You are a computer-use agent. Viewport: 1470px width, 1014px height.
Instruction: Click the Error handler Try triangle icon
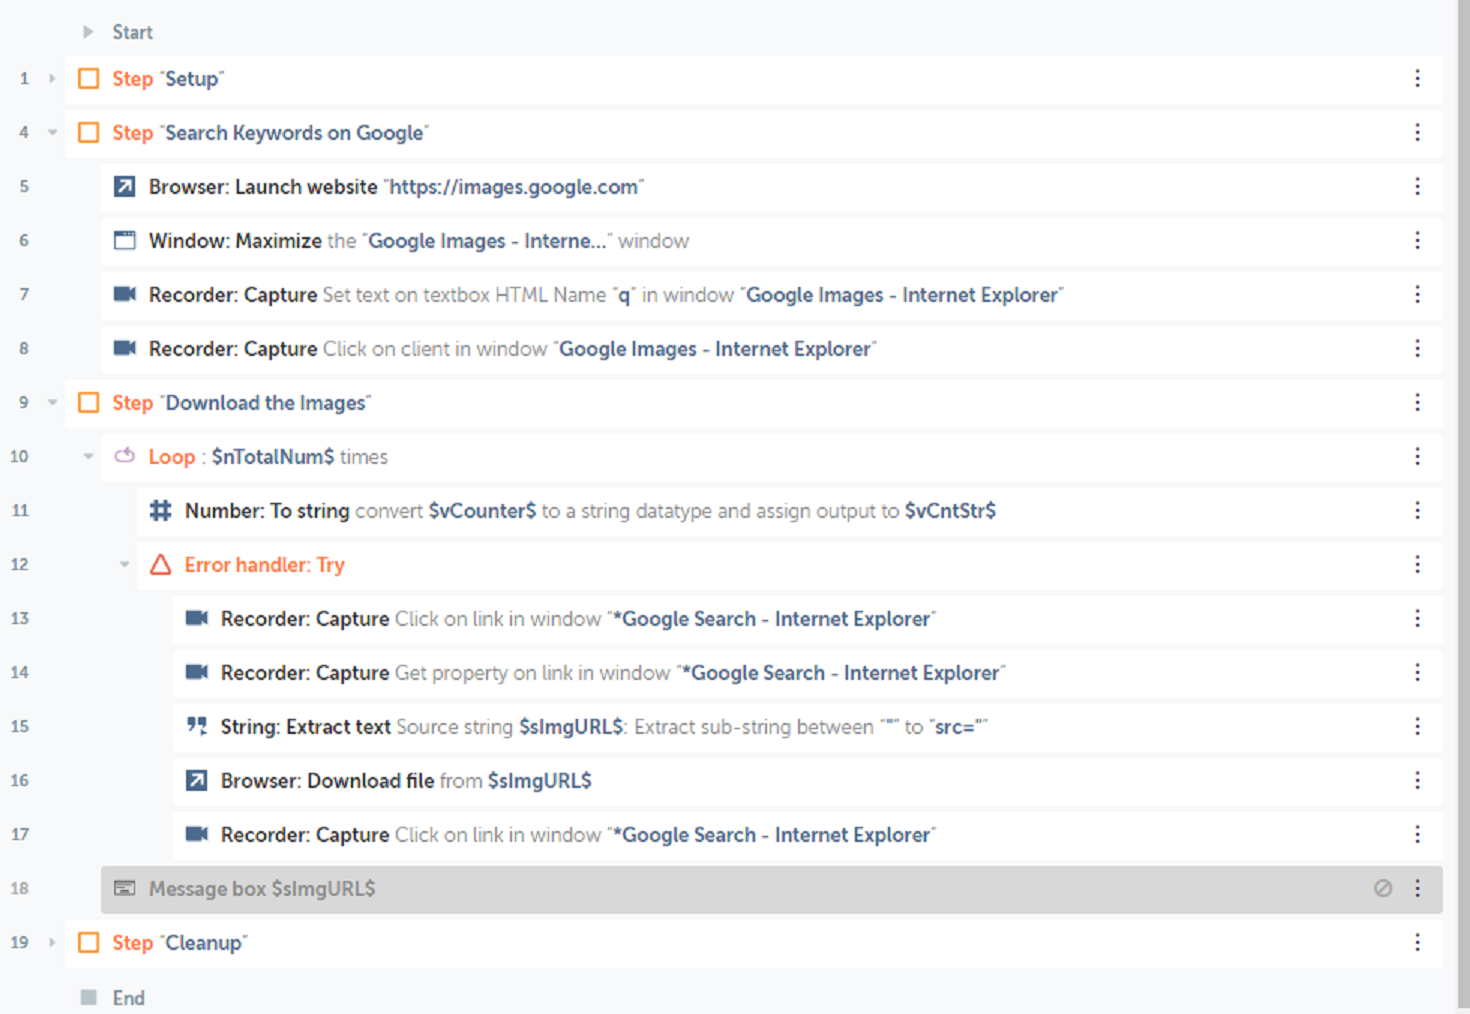coord(160,565)
